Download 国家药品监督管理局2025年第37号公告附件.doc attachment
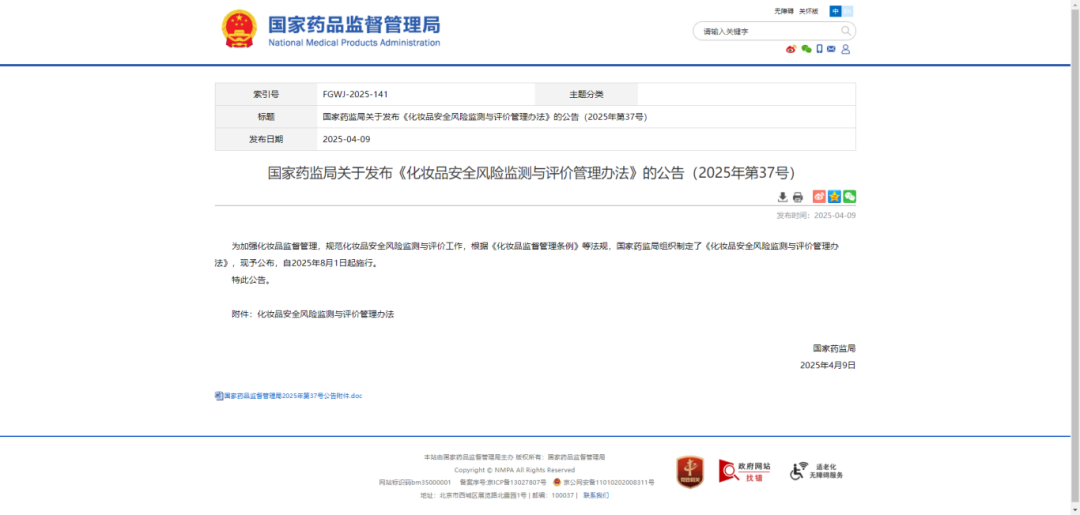Viewport: 1080px width, 515px height. 293,396
